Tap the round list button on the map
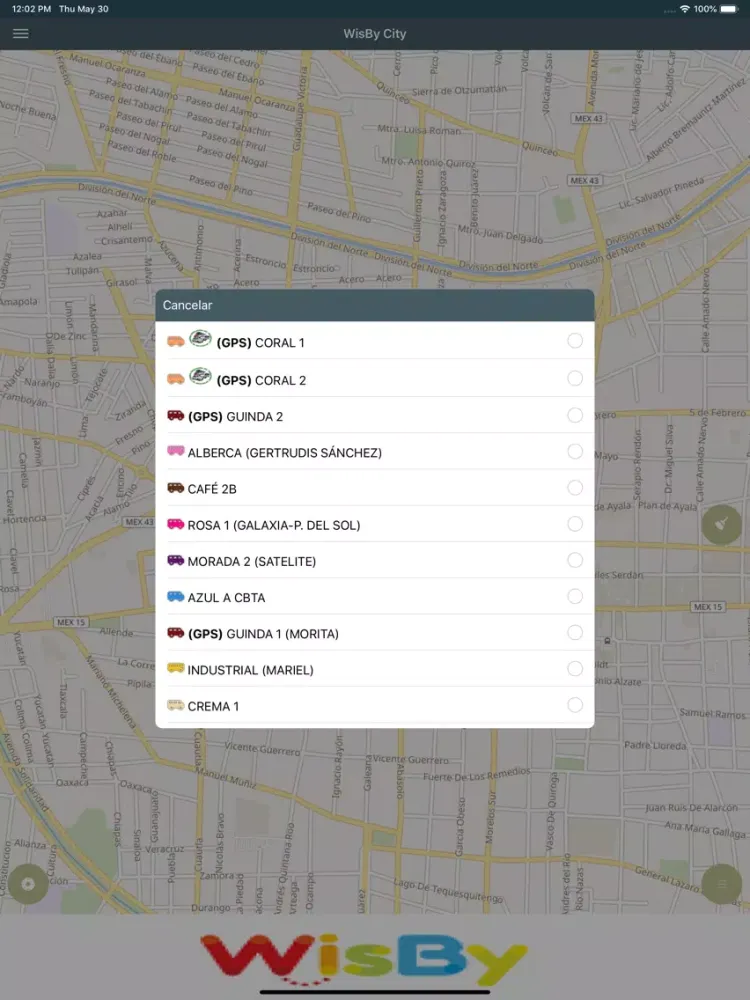The image size is (750, 1000). (x=721, y=884)
